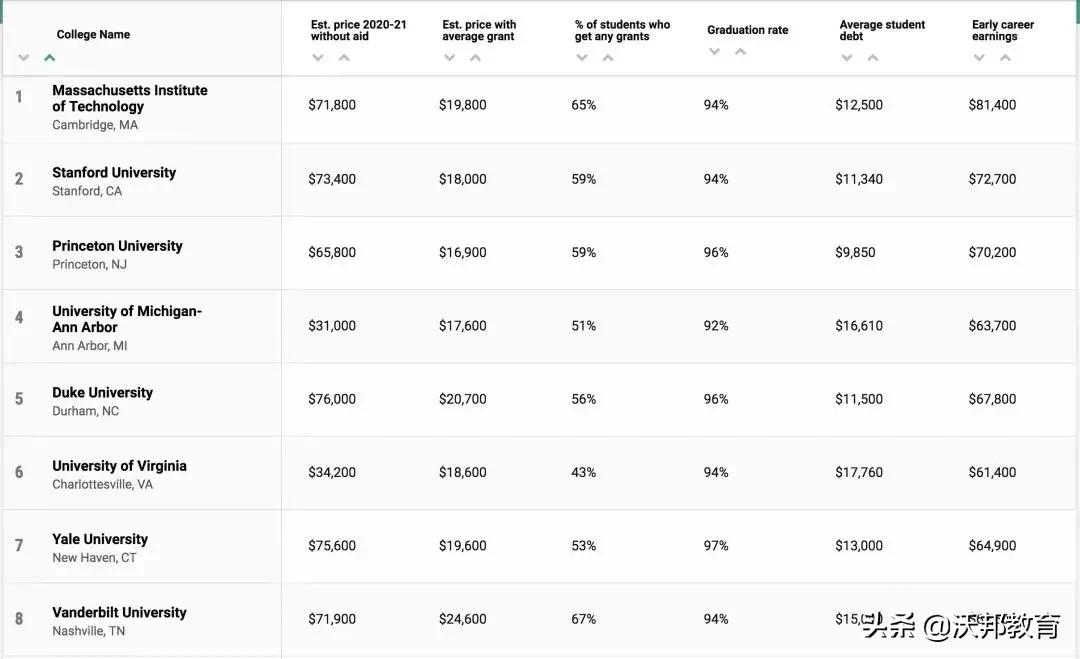Open Duke University entry
Screen dimensions: 1080x659
(102, 393)
